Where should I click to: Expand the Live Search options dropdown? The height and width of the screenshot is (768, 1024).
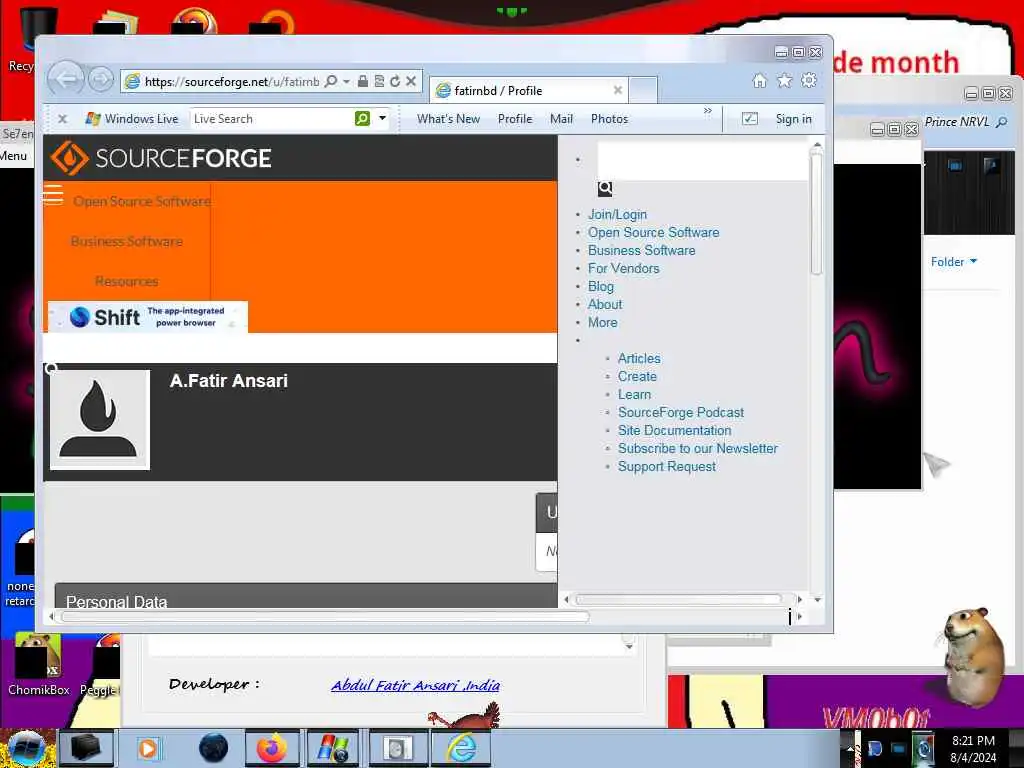click(x=383, y=119)
